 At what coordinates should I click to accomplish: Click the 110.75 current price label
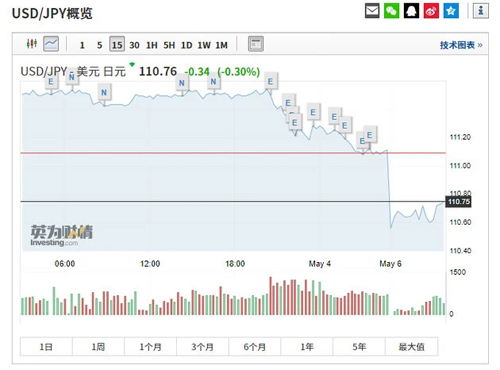tap(459, 202)
